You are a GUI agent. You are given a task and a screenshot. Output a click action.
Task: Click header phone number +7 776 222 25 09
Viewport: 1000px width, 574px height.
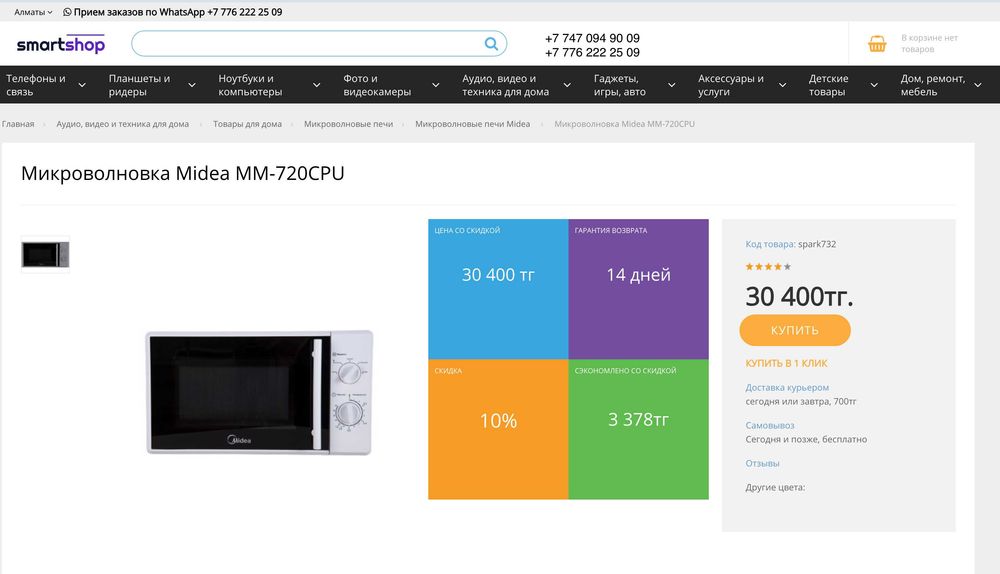coord(592,52)
